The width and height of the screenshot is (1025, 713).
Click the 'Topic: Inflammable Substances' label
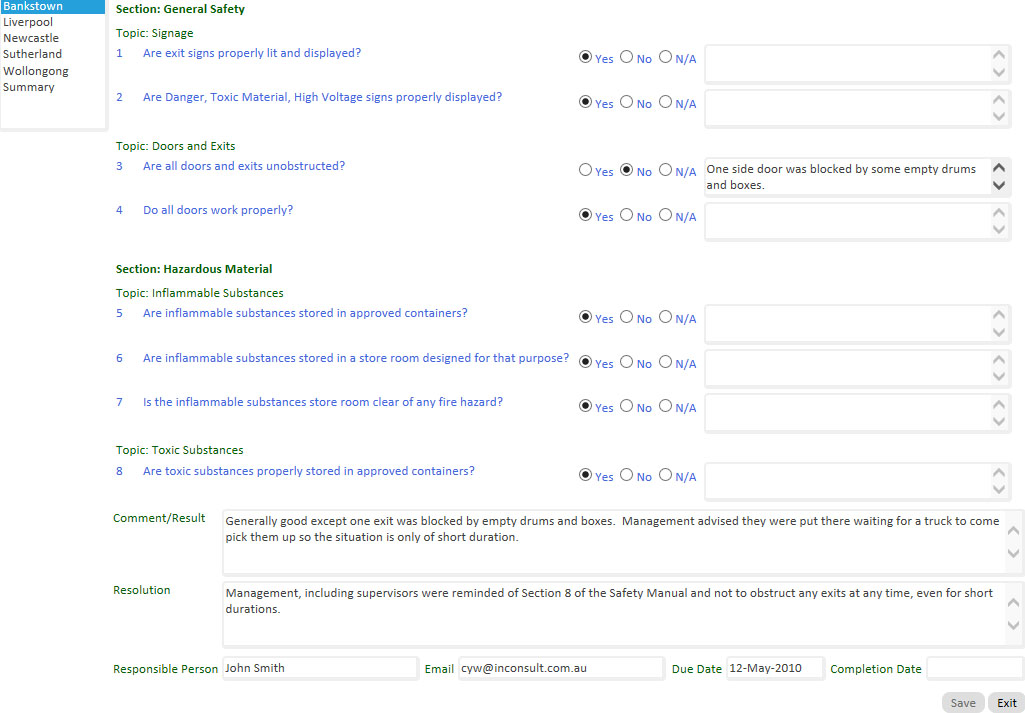pyautogui.click(x=200, y=293)
